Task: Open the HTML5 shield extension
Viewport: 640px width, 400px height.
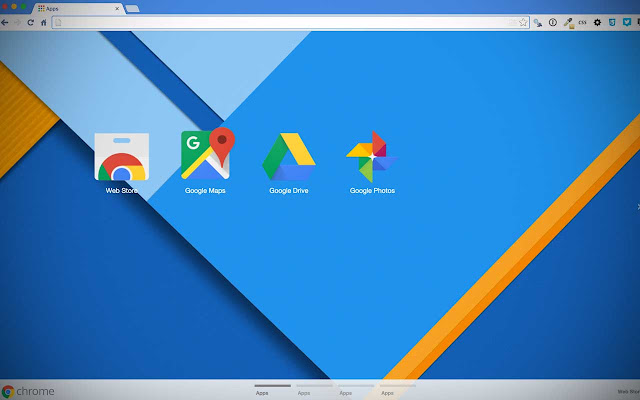Action: point(612,22)
